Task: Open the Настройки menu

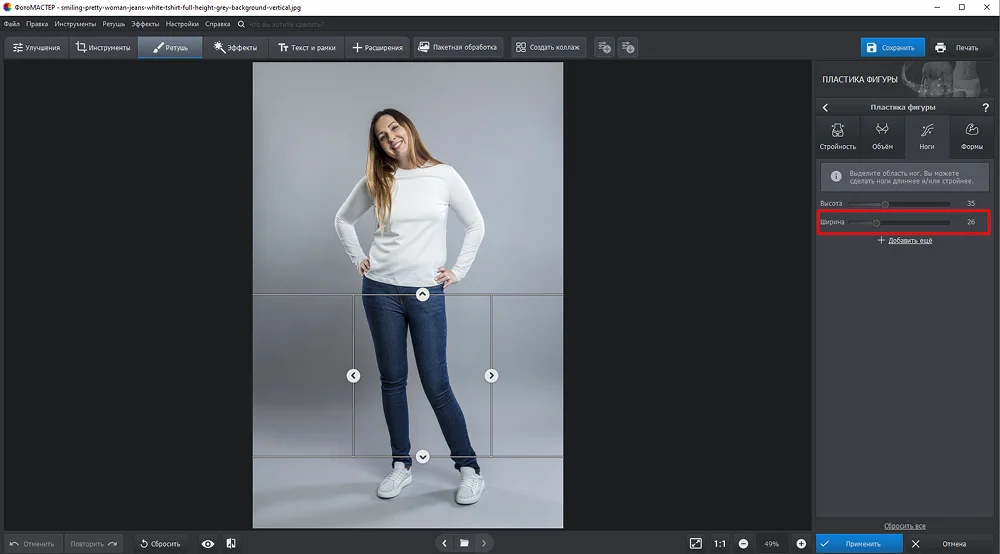Action: [182, 24]
